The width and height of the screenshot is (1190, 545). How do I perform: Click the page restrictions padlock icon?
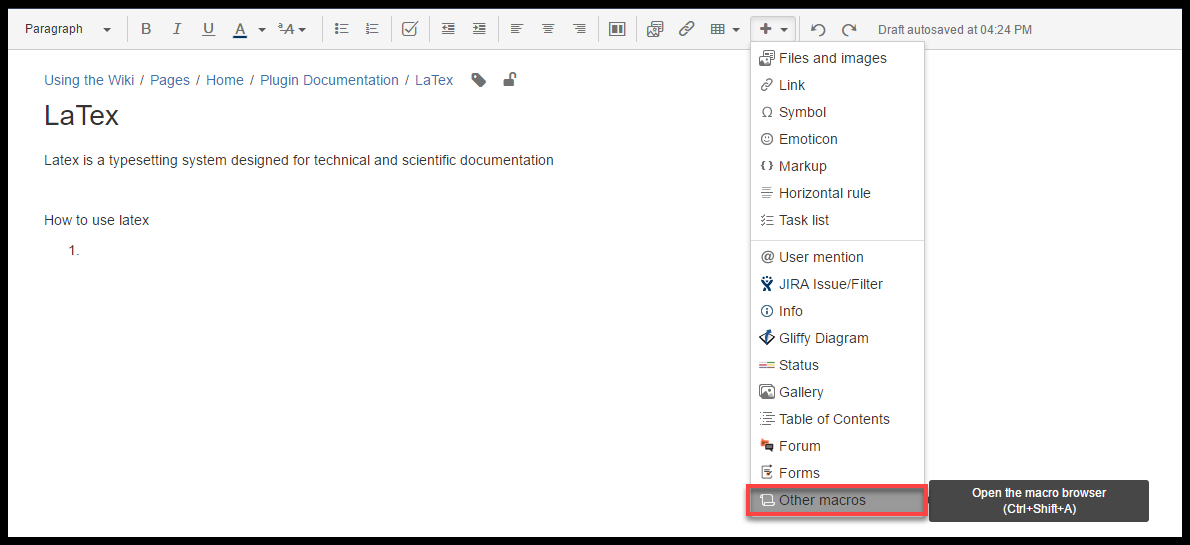click(x=510, y=79)
